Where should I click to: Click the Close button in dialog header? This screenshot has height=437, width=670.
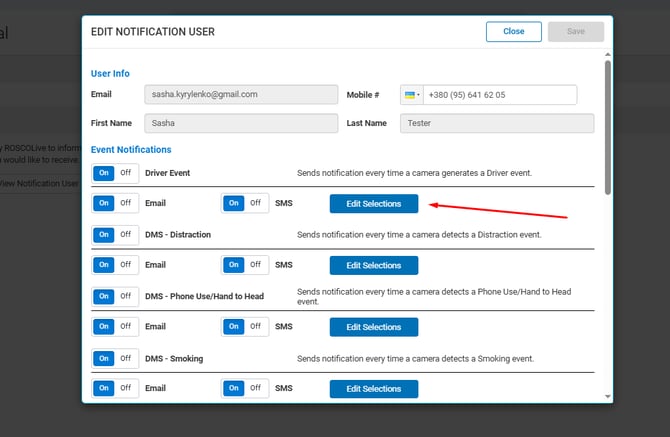pyautogui.click(x=513, y=31)
